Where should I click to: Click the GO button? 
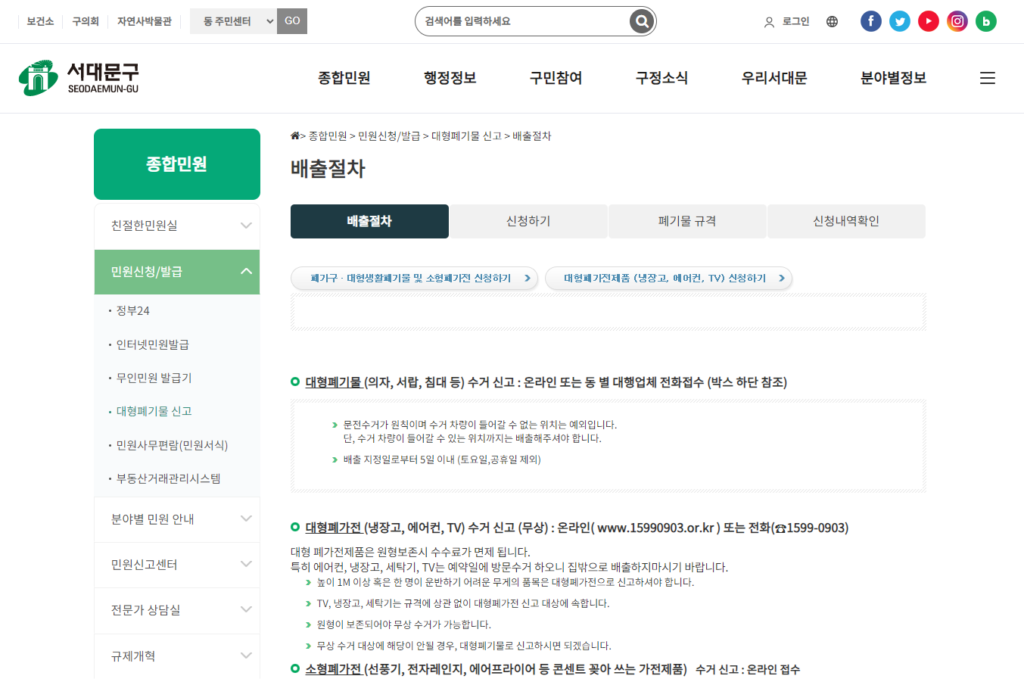[x=292, y=22]
